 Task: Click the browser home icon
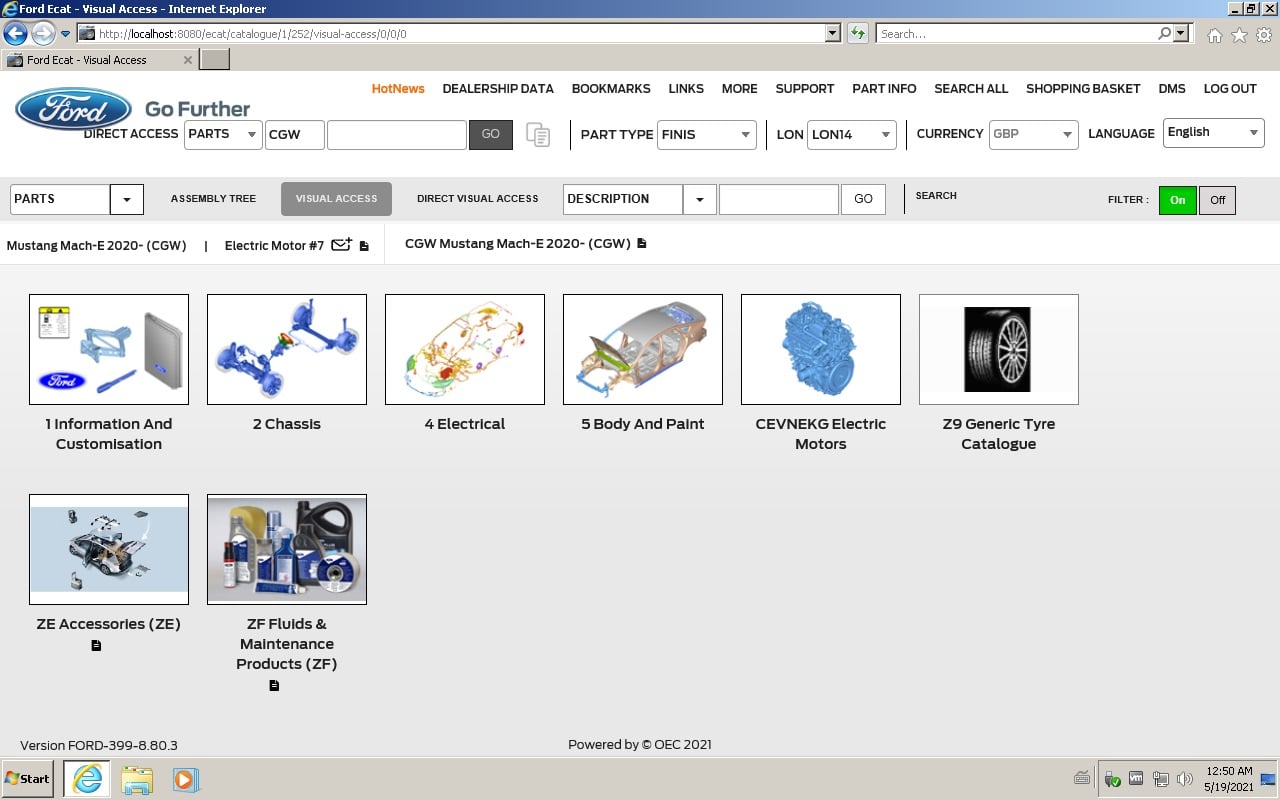(x=1215, y=35)
